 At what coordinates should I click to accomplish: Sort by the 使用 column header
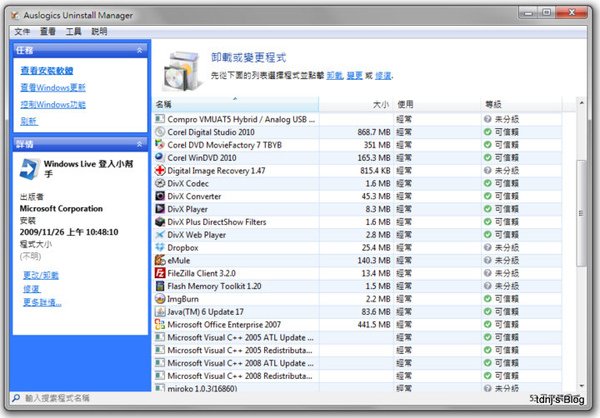[x=437, y=104]
